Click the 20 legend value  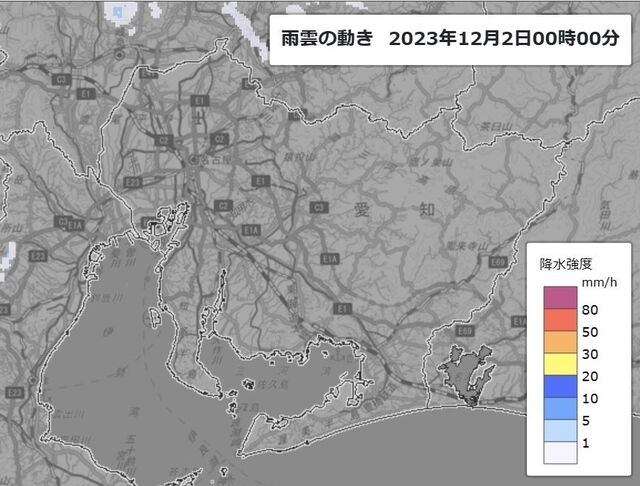click(x=590, y=376)
